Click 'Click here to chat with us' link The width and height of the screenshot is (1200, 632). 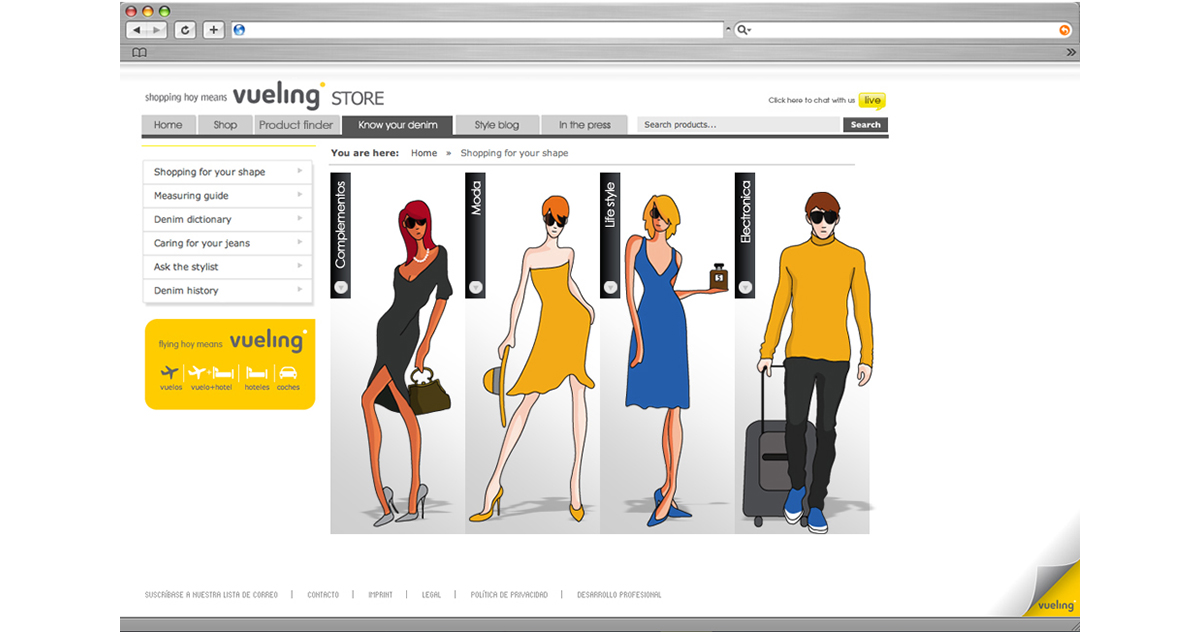(x=811, y=100)
